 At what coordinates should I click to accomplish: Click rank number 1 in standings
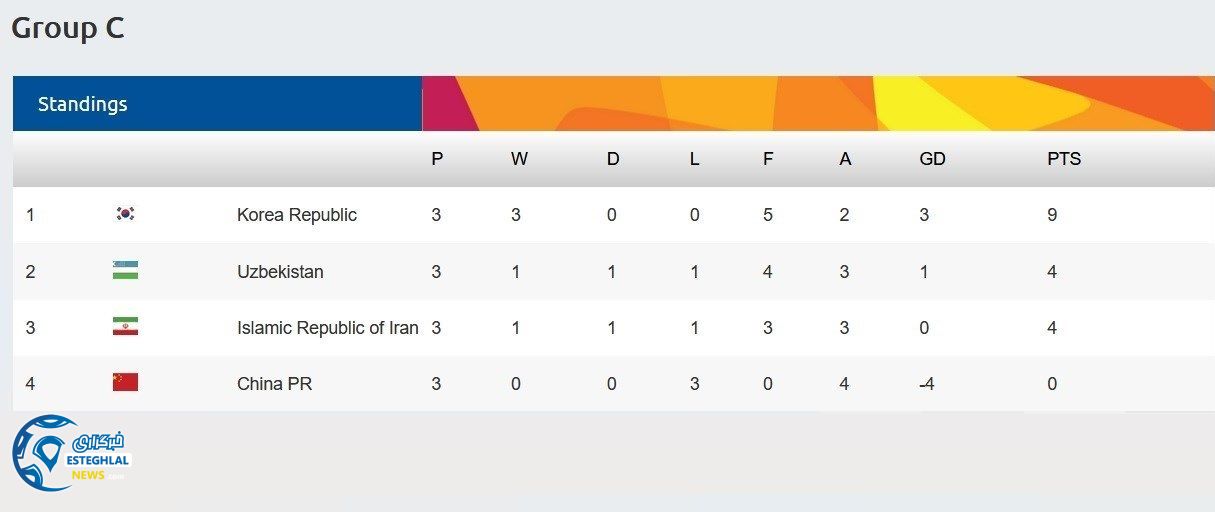point(30,215)
